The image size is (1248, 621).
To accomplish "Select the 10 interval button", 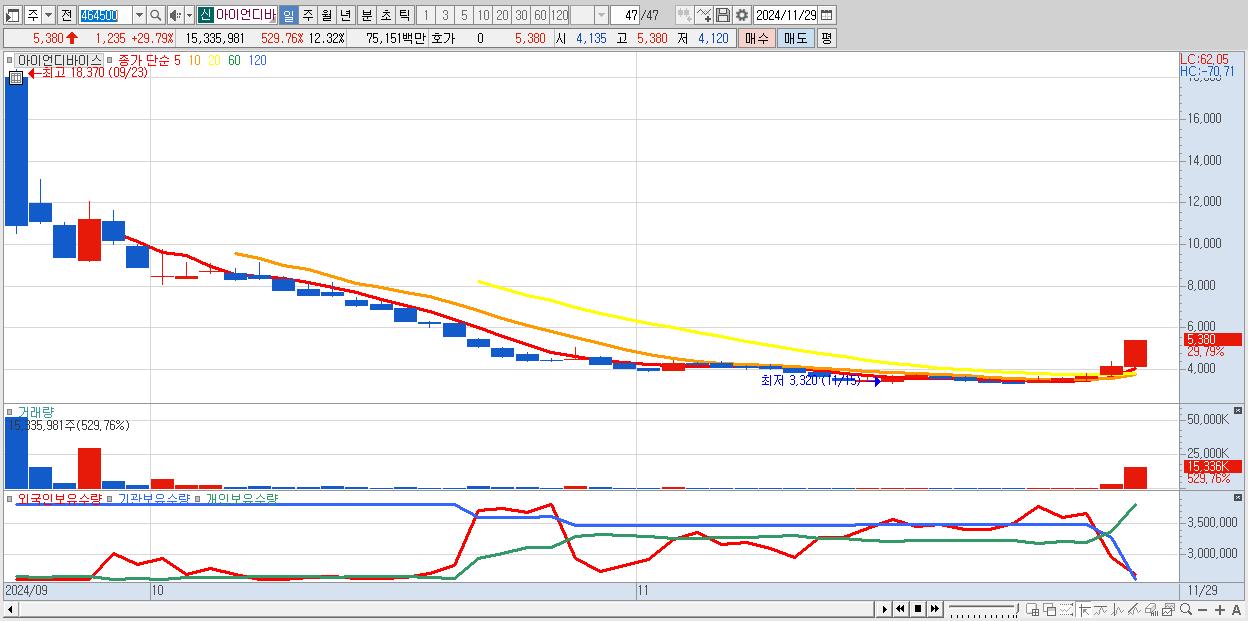I will pos(482,15).
